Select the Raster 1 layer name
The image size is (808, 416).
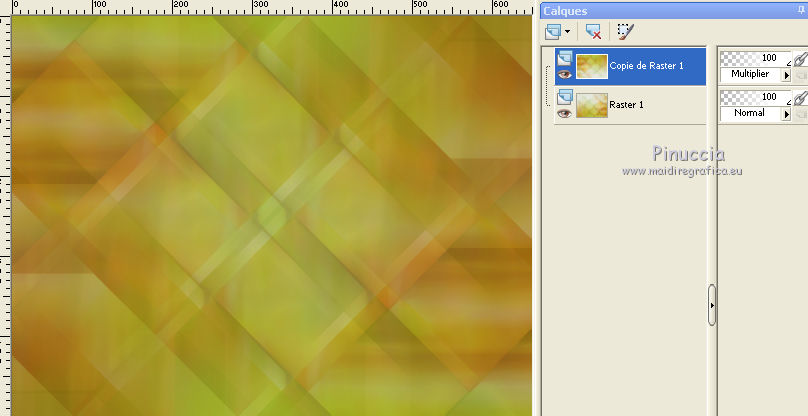[626, 105]
